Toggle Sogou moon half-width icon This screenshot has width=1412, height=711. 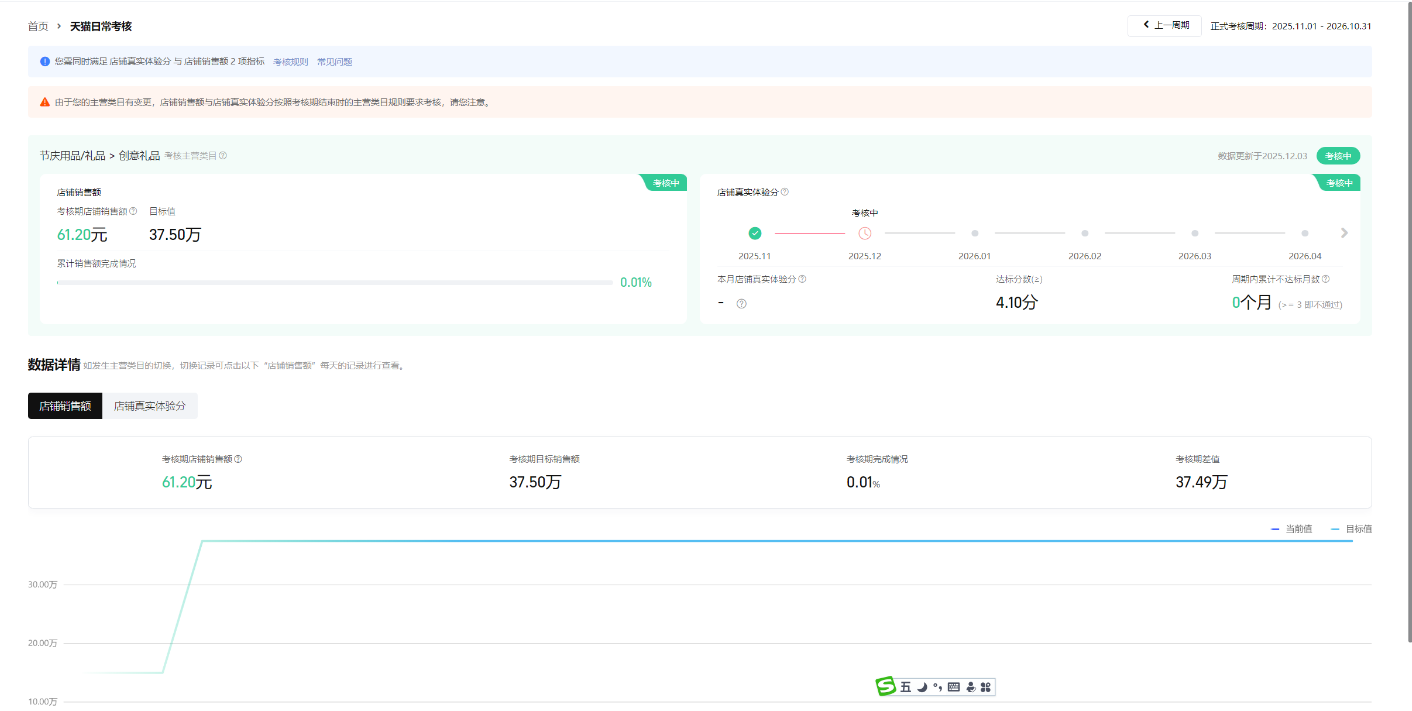[x=921, y=686]
